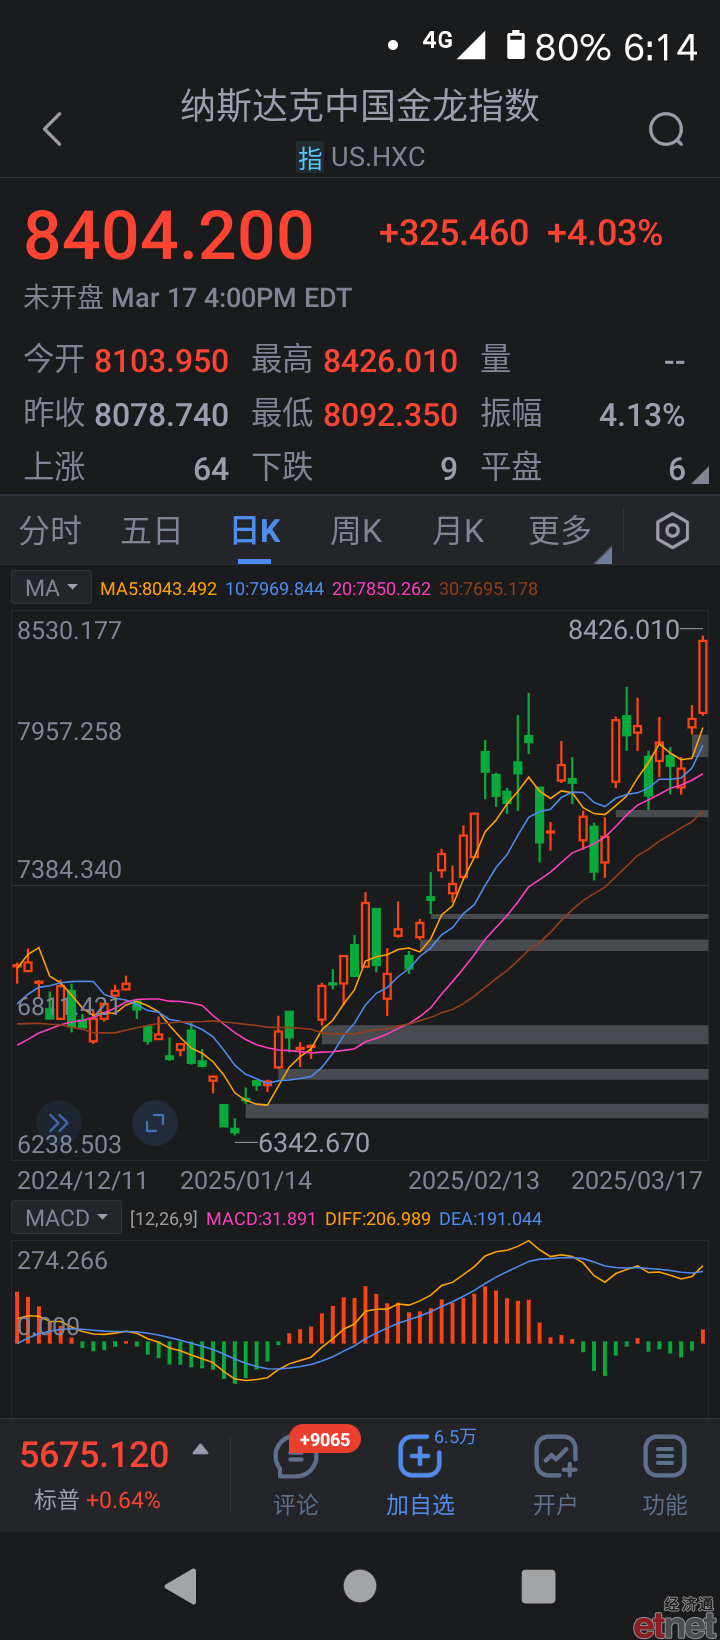Tap the title 纳斯达克中国金龙指数

click(x=360, y=106)
